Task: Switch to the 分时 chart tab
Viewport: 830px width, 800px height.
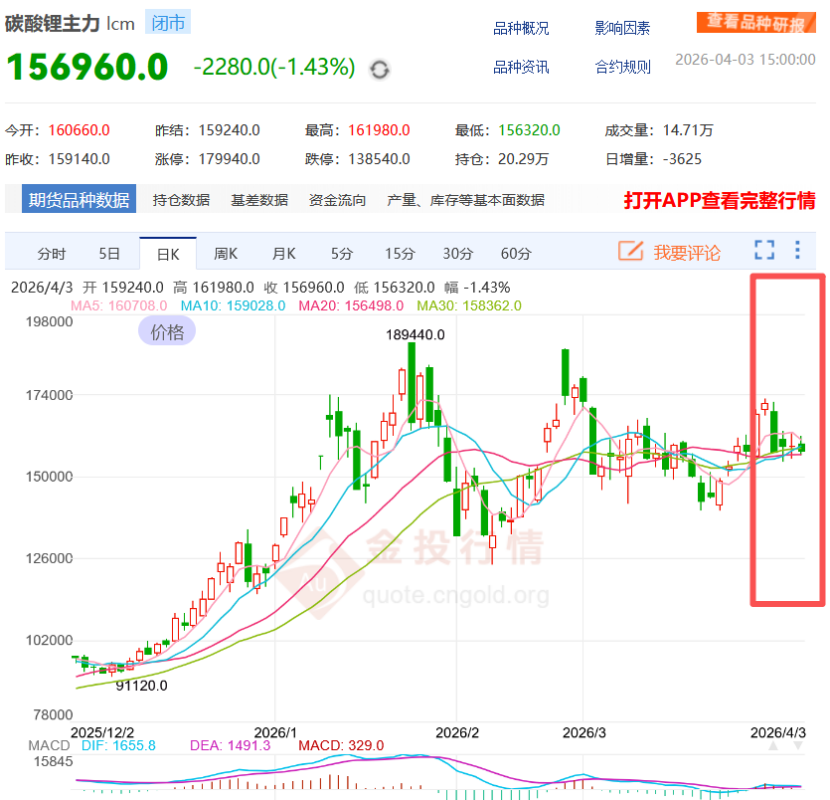Action: 50,254
